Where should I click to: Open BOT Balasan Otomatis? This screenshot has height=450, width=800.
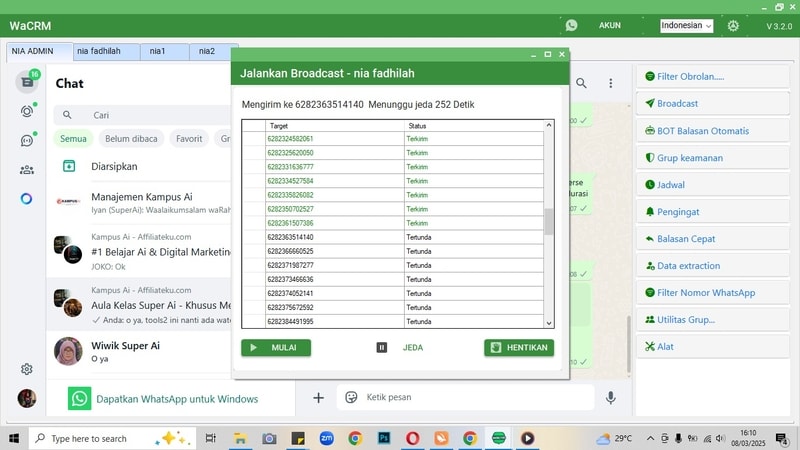[x=713, y=131]
